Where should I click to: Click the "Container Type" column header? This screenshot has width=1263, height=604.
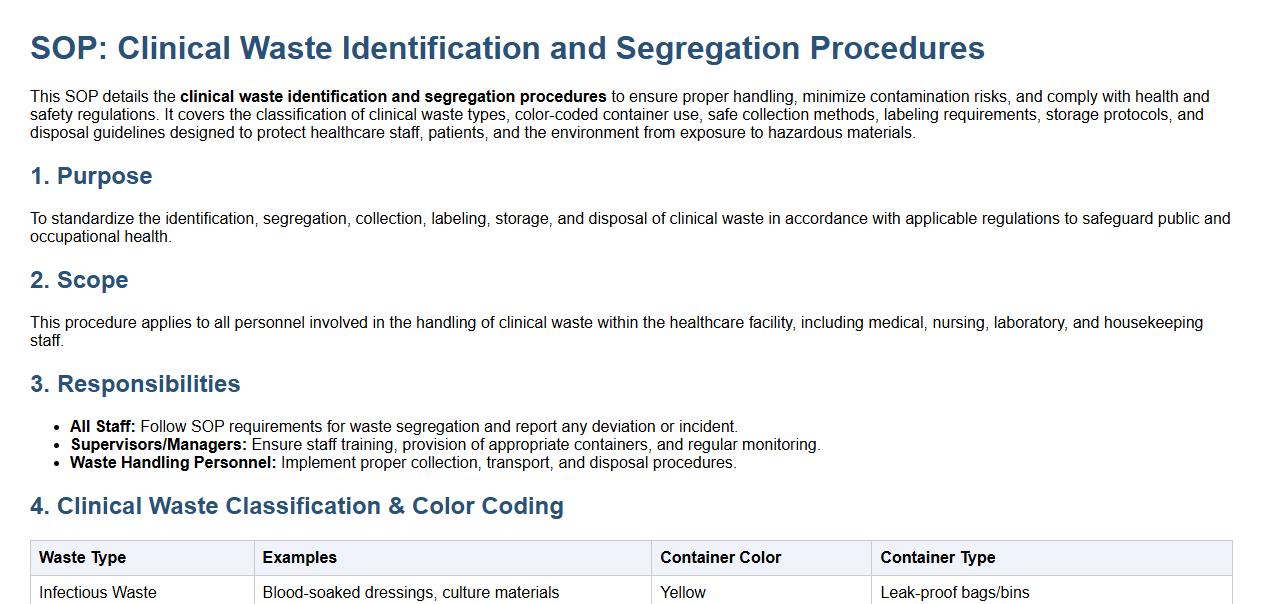point(938,558)
